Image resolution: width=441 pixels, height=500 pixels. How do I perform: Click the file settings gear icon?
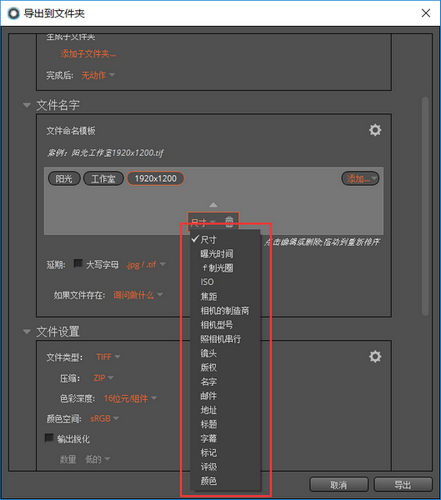[375, 356]
